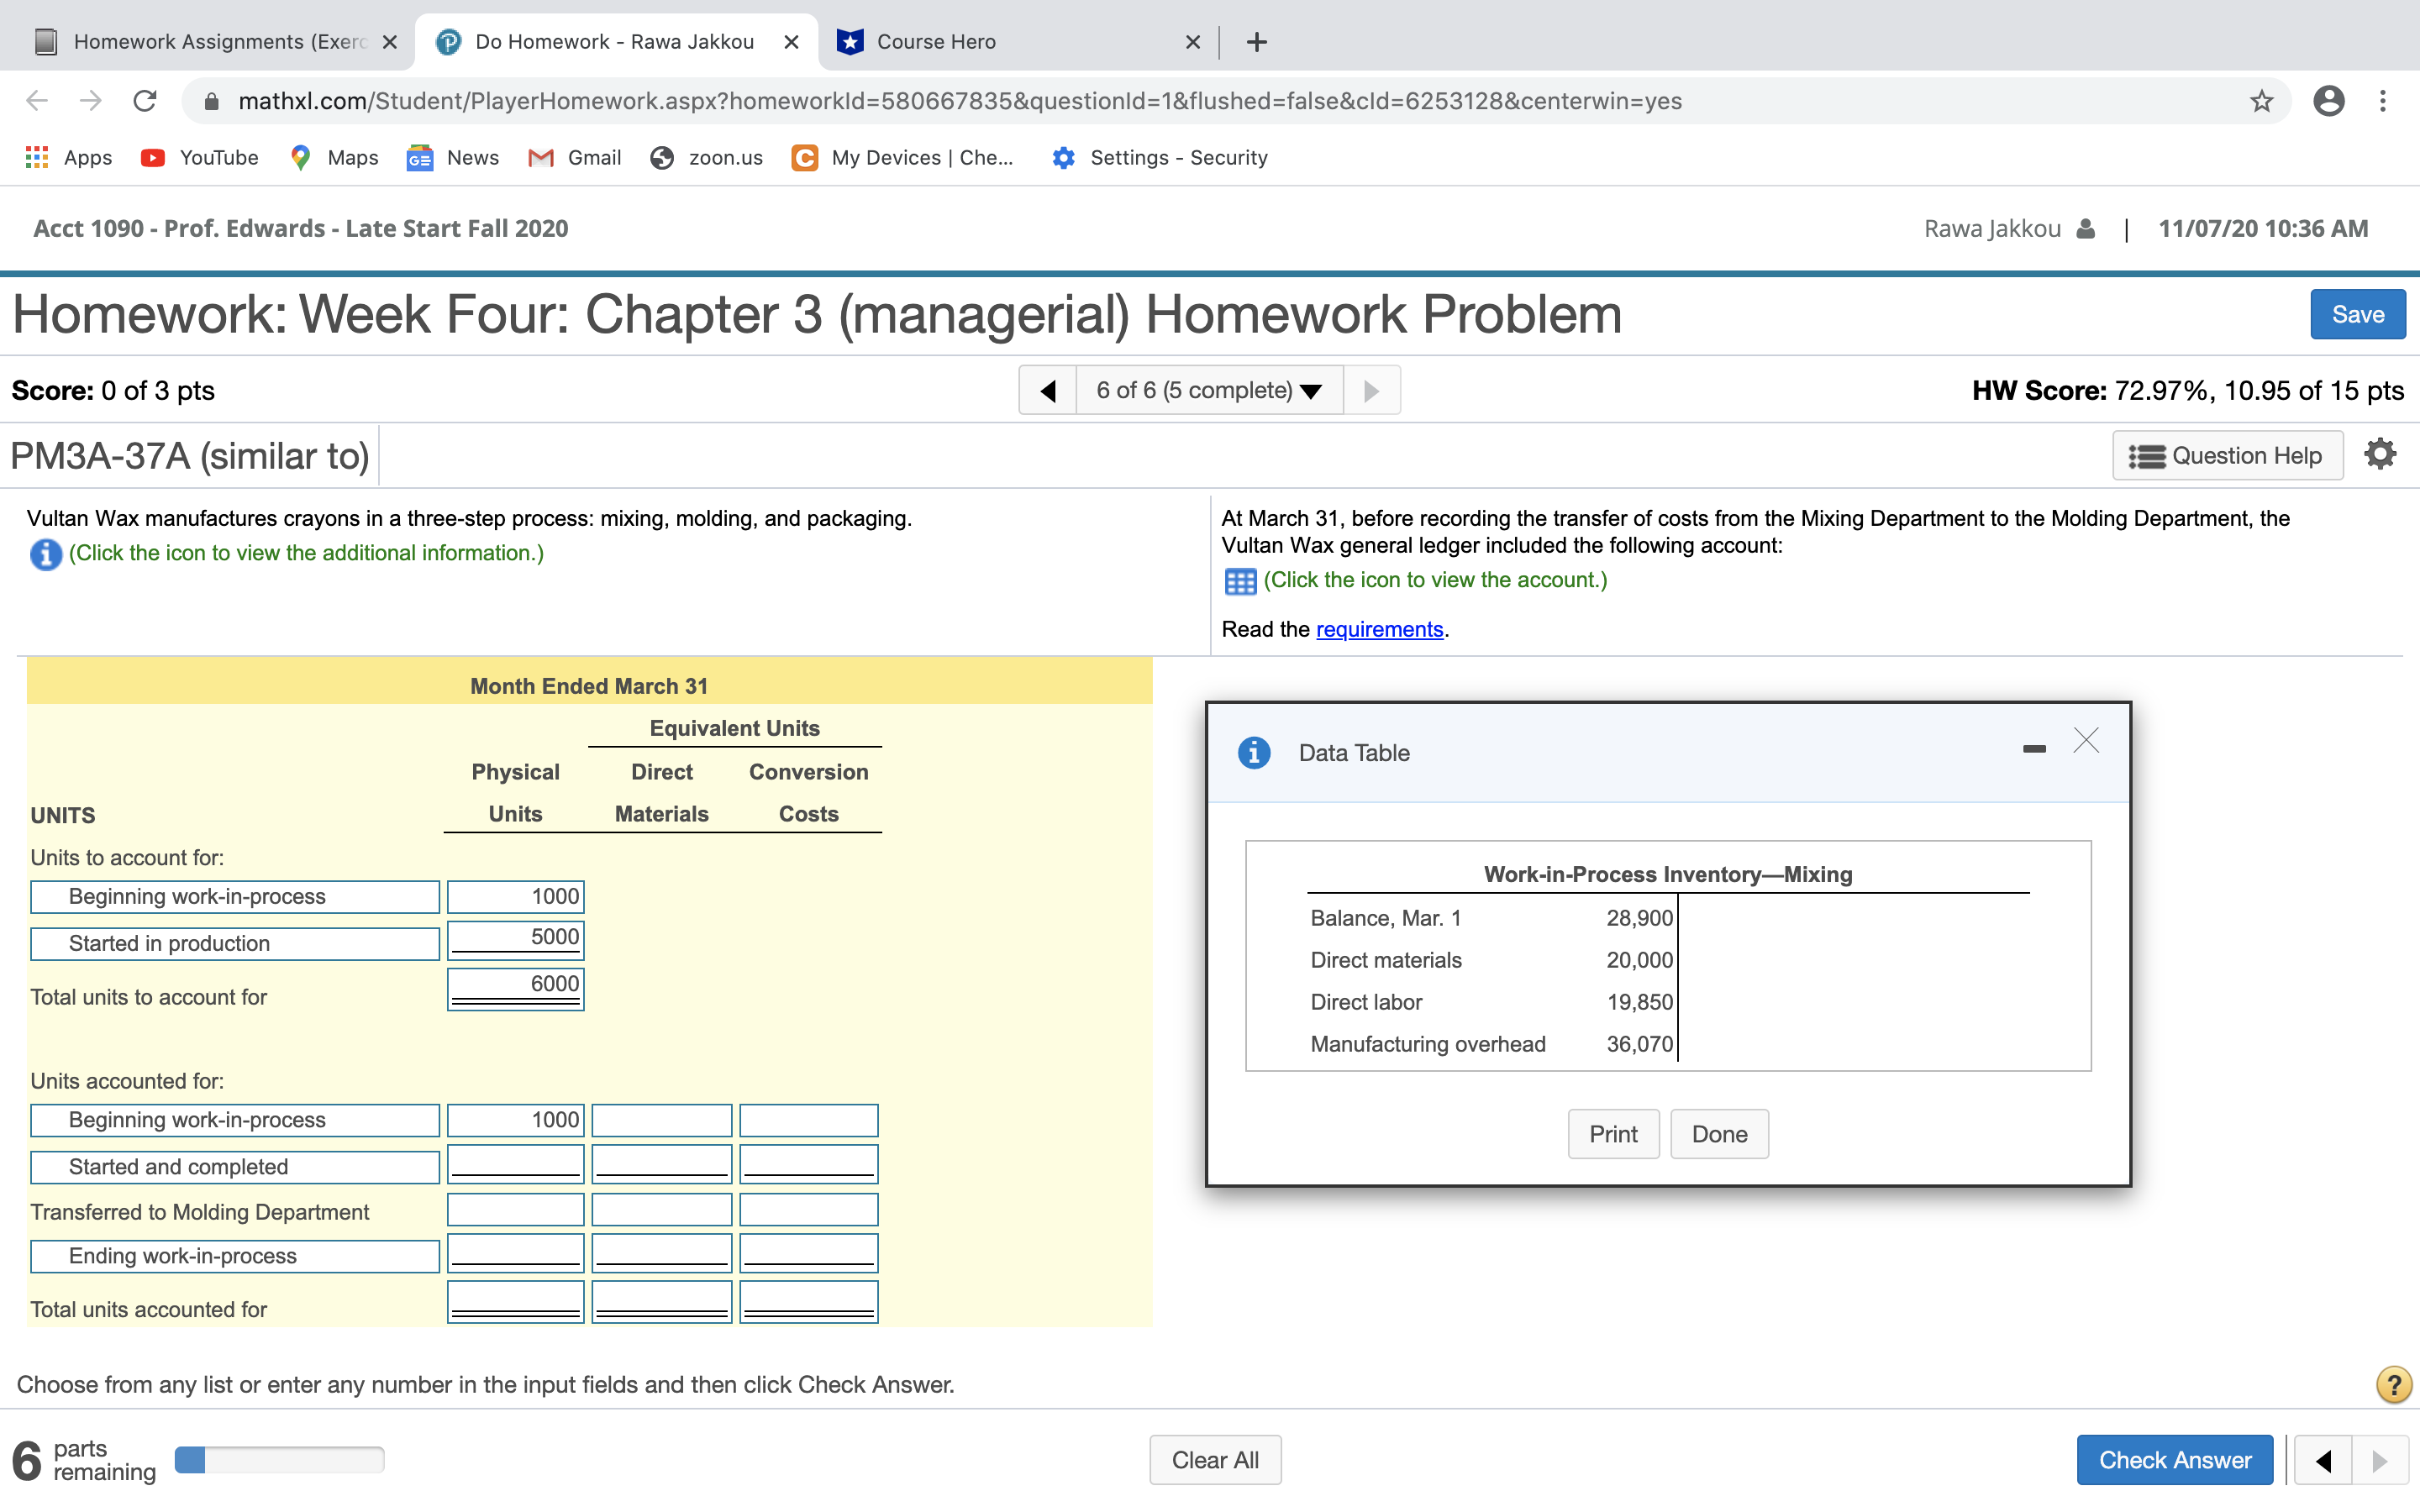Expand the 6 of 6 question dropdown

1209,390
